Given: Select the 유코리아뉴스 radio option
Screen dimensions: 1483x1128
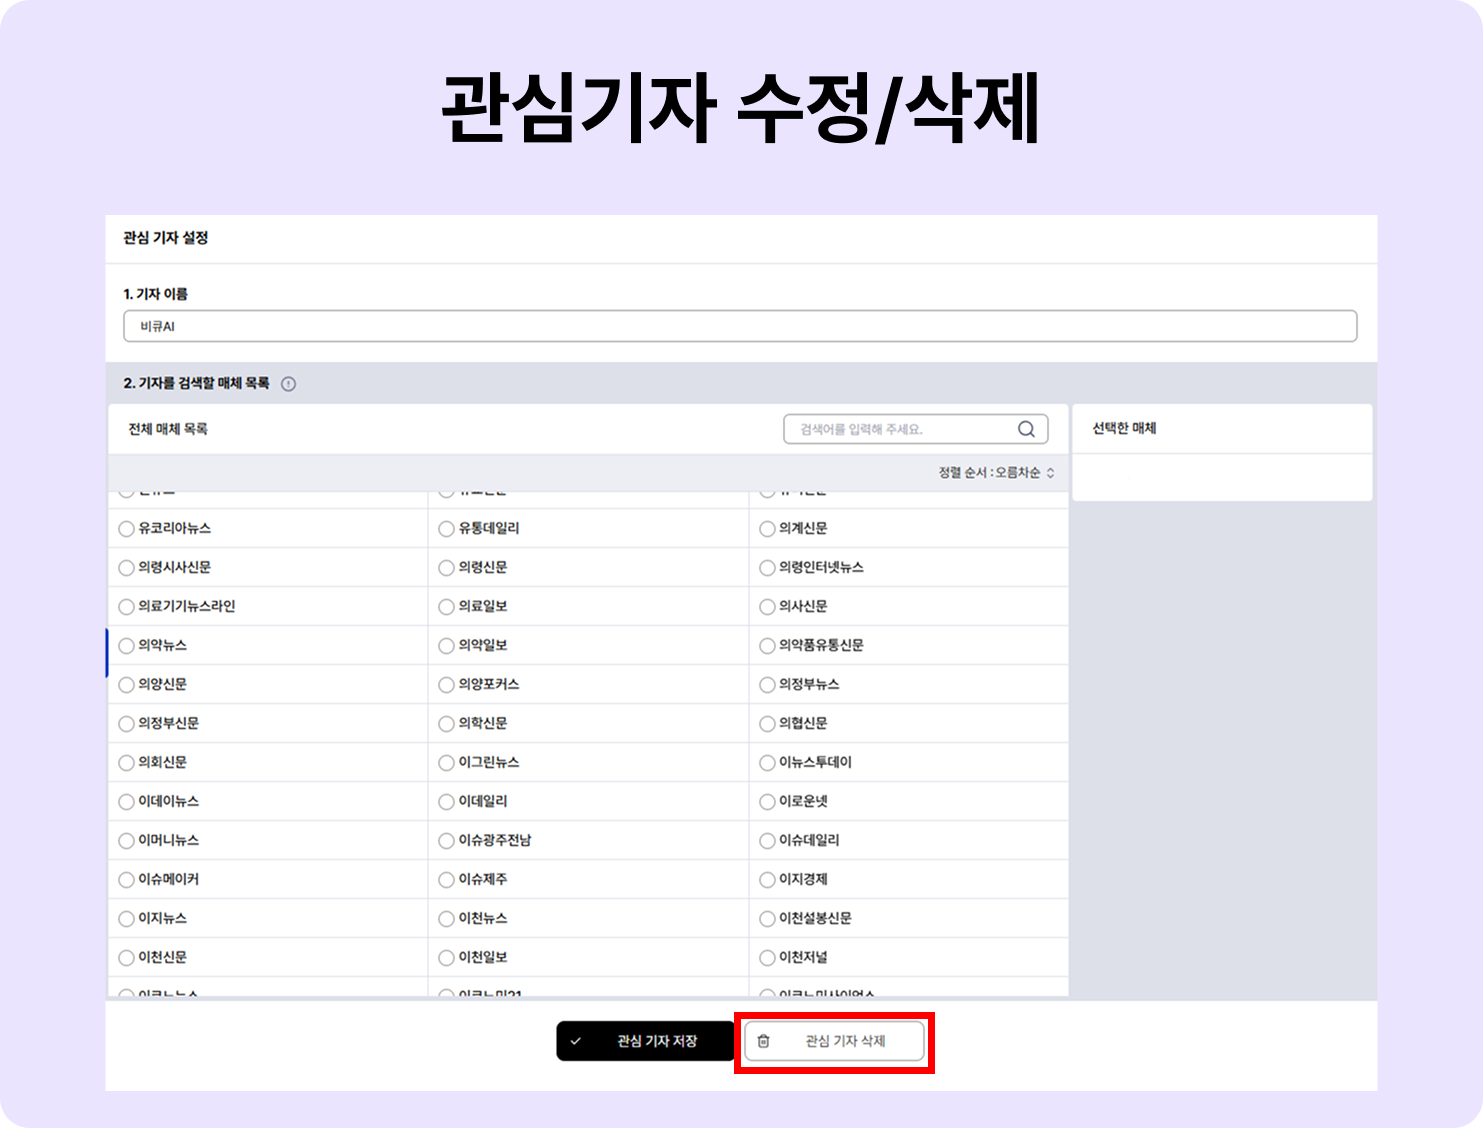Looking at the screenshot, I should 126,529.
